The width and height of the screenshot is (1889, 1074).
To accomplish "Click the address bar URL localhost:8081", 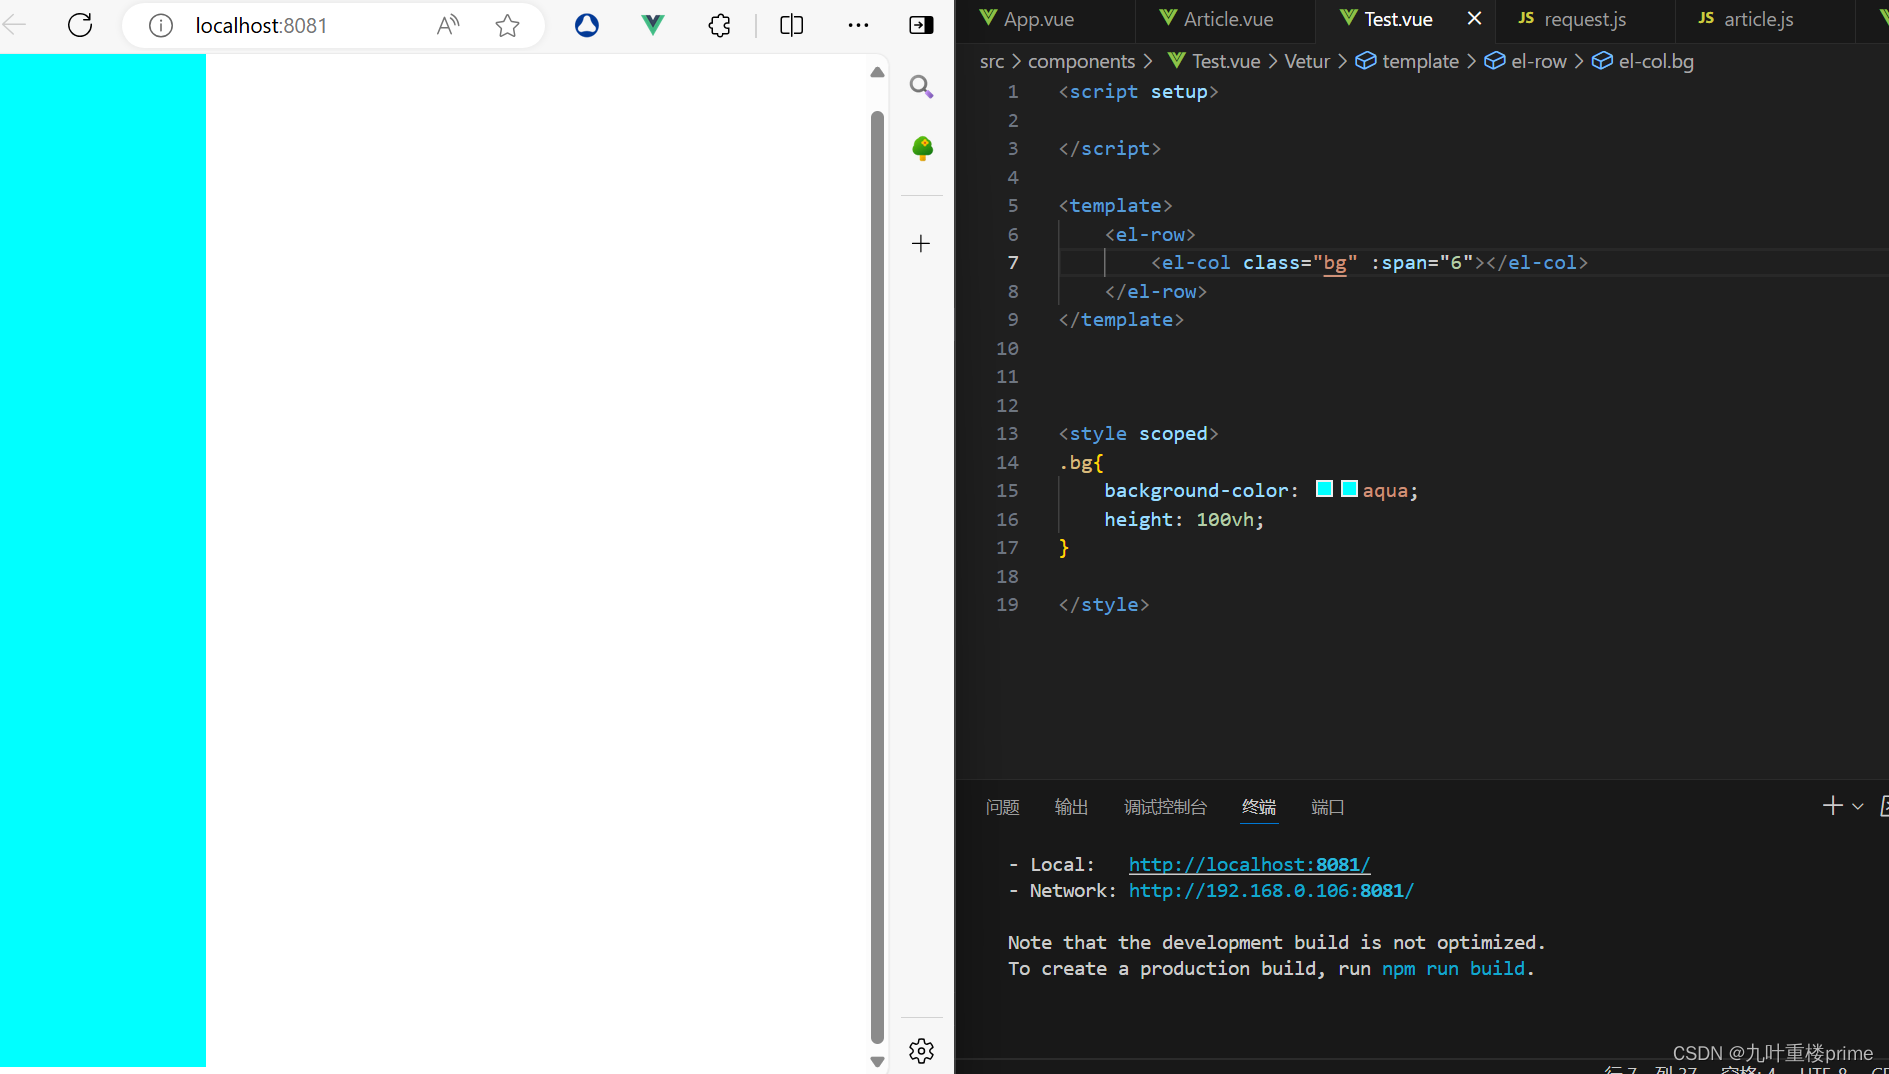I will [261, 26].
